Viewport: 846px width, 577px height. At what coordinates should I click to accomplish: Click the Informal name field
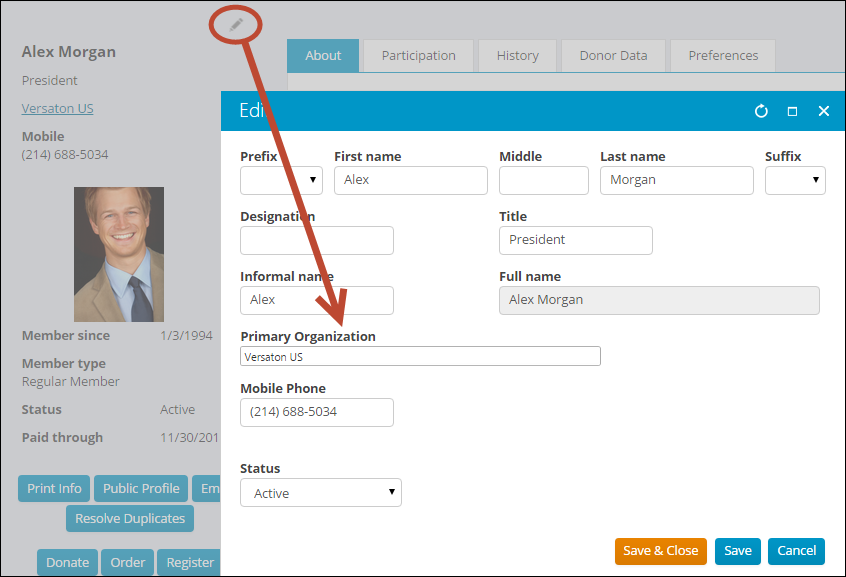(x=317, y=300)
